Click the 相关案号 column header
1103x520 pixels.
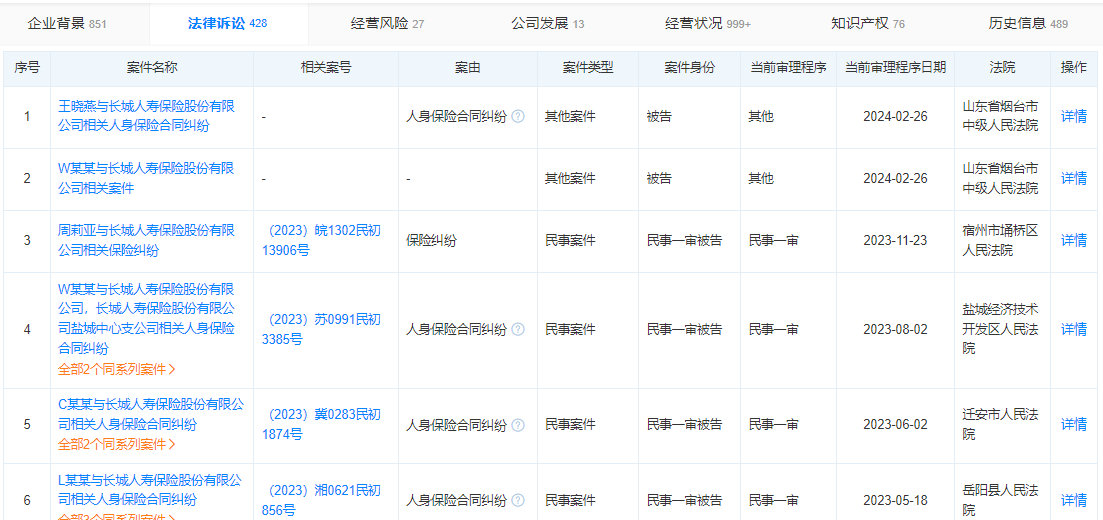click(326, 68)
